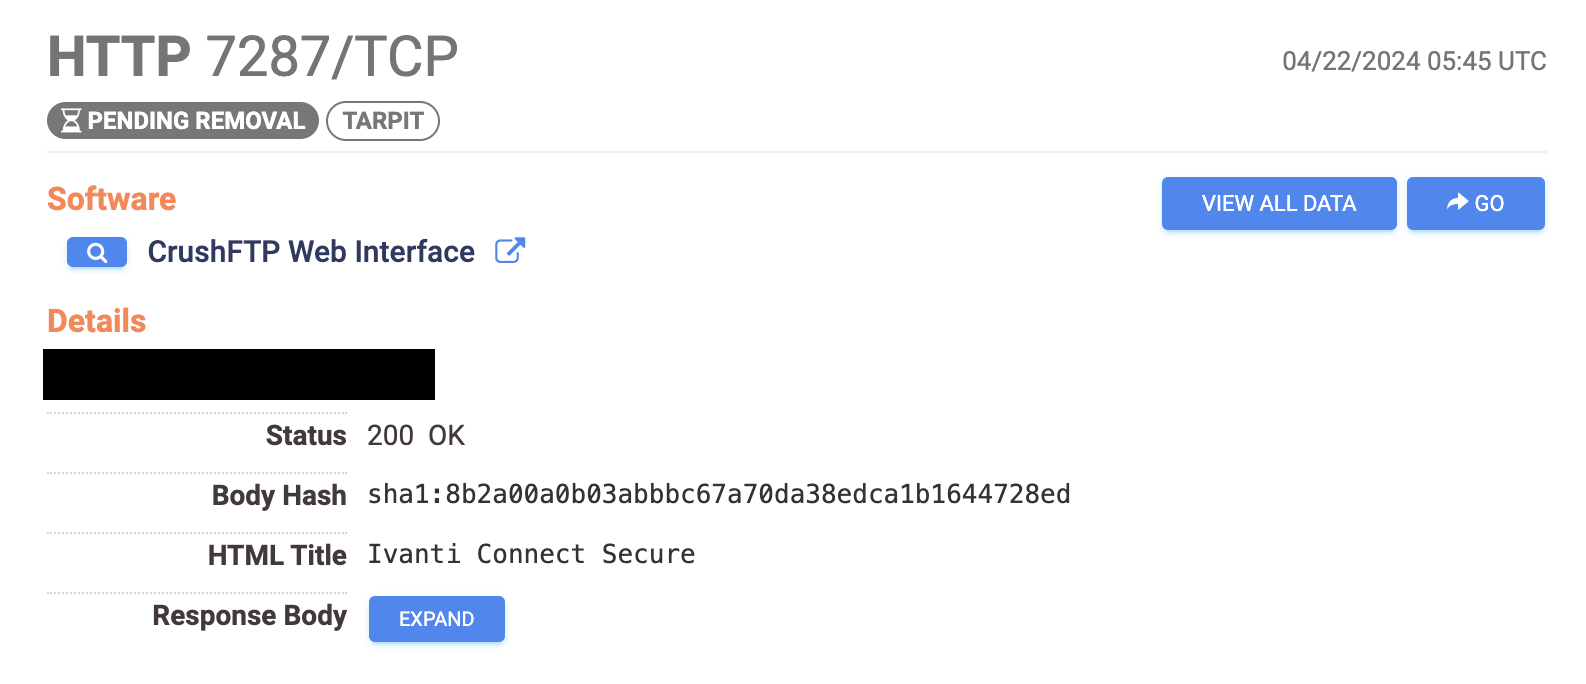Image resolution: width=1586 pixels, height=684 pixels.
Task: Click the Status field label
Action: (305, 436)
